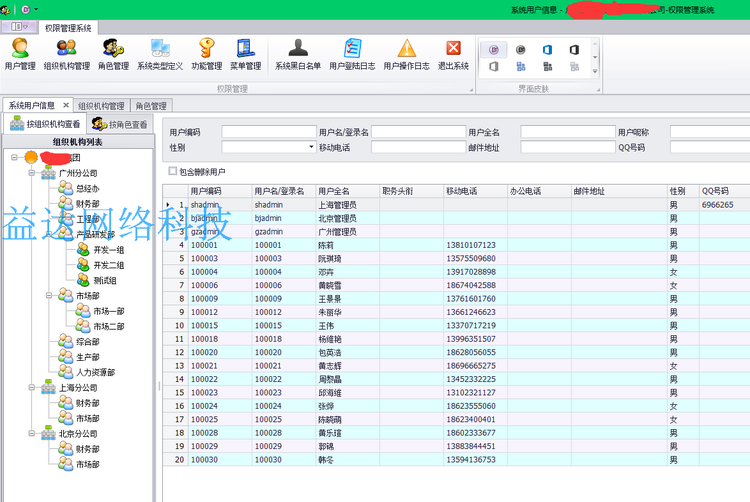Sort by 用户编码 column header
The width and height of the screenshot is (750, 502).
(x=220, y=191)
